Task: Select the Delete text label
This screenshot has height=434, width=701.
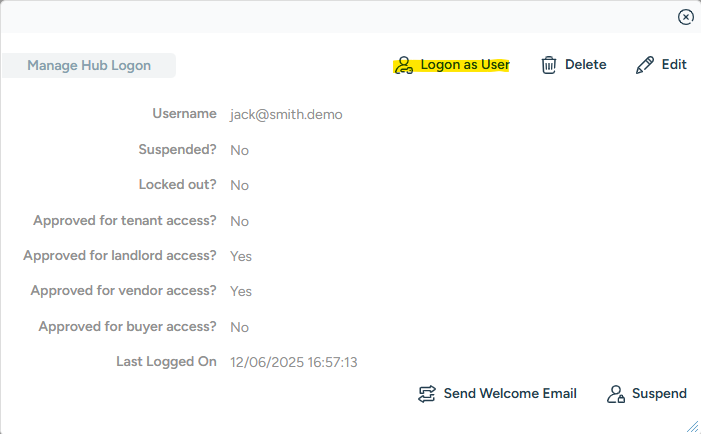Action: tap(585, 65)
